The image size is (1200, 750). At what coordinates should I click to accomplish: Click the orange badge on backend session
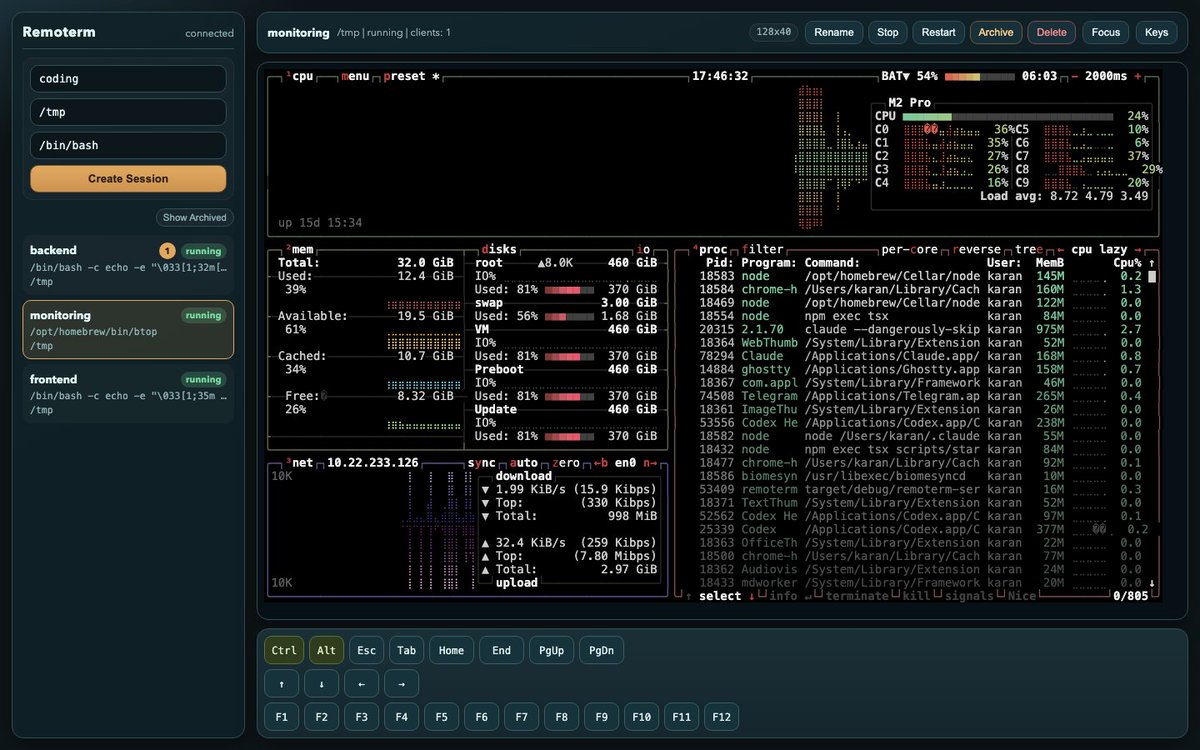click(168, 251)
